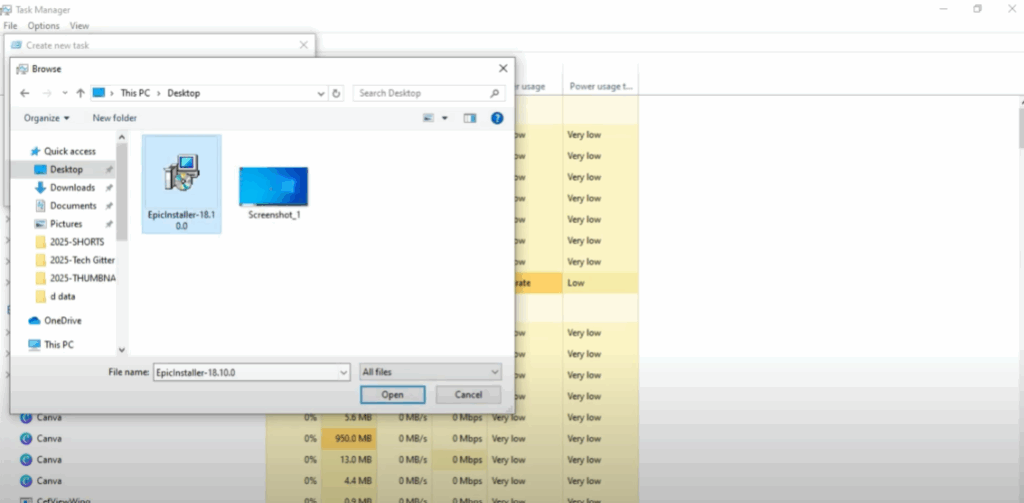Screen dimensions: 1024x503
Task: Click the This PC icon in the address bar
Action: pyautogui.click(x=99, y=93)
